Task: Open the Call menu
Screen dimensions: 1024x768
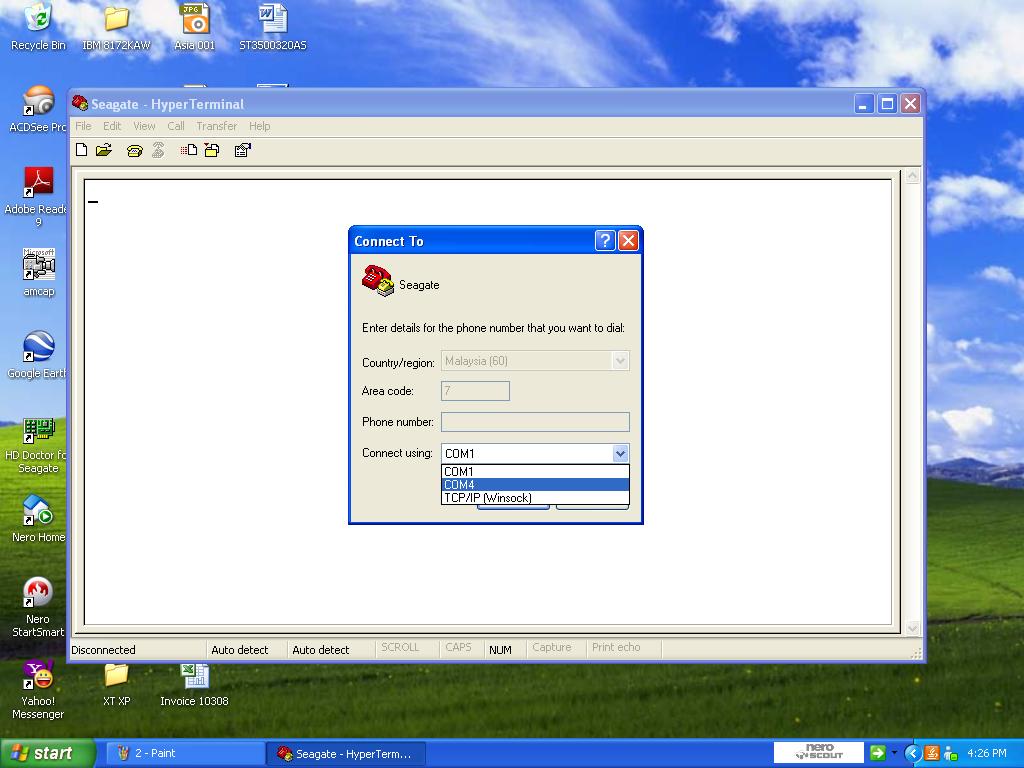Action: (176, 126)
